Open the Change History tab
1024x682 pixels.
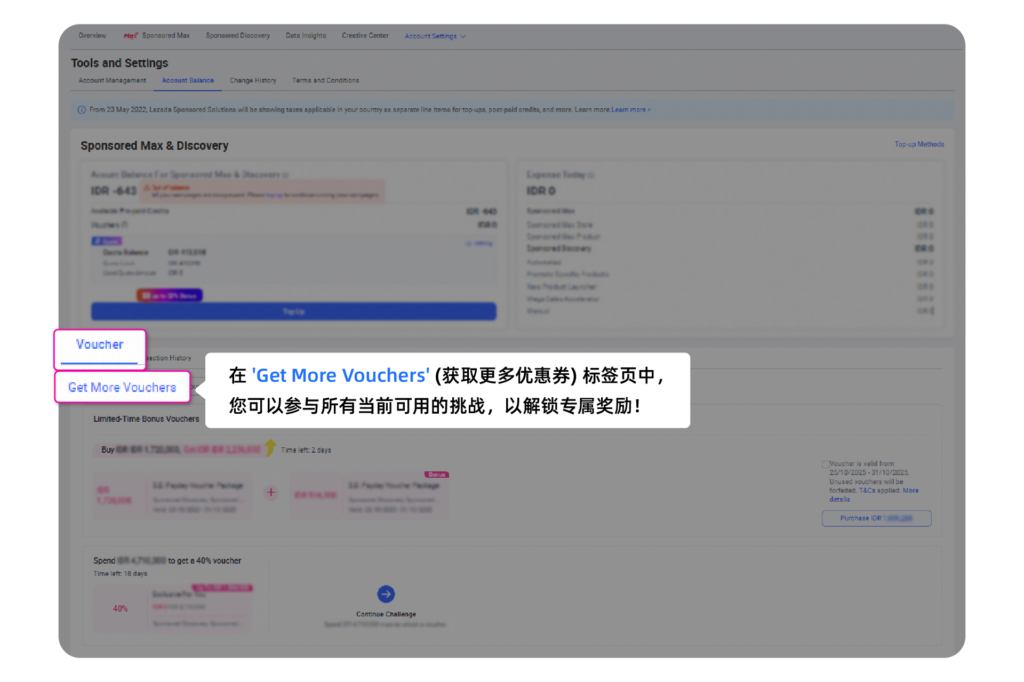[x=253, y=81]
